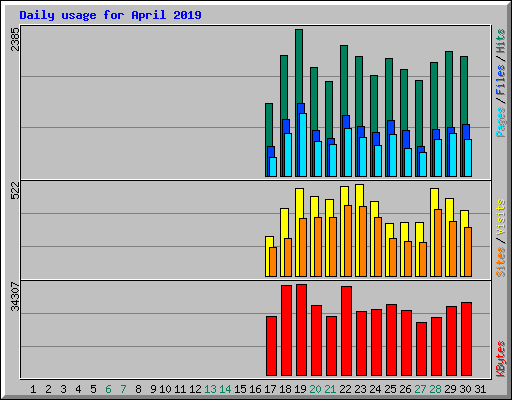
Task: Click the 522 visits axis value
Action: click(15, 191)
